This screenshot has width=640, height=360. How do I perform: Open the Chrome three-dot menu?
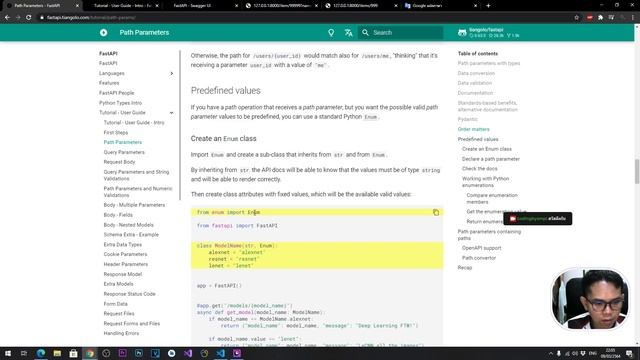pyautogui.click(x=633, y=18)
